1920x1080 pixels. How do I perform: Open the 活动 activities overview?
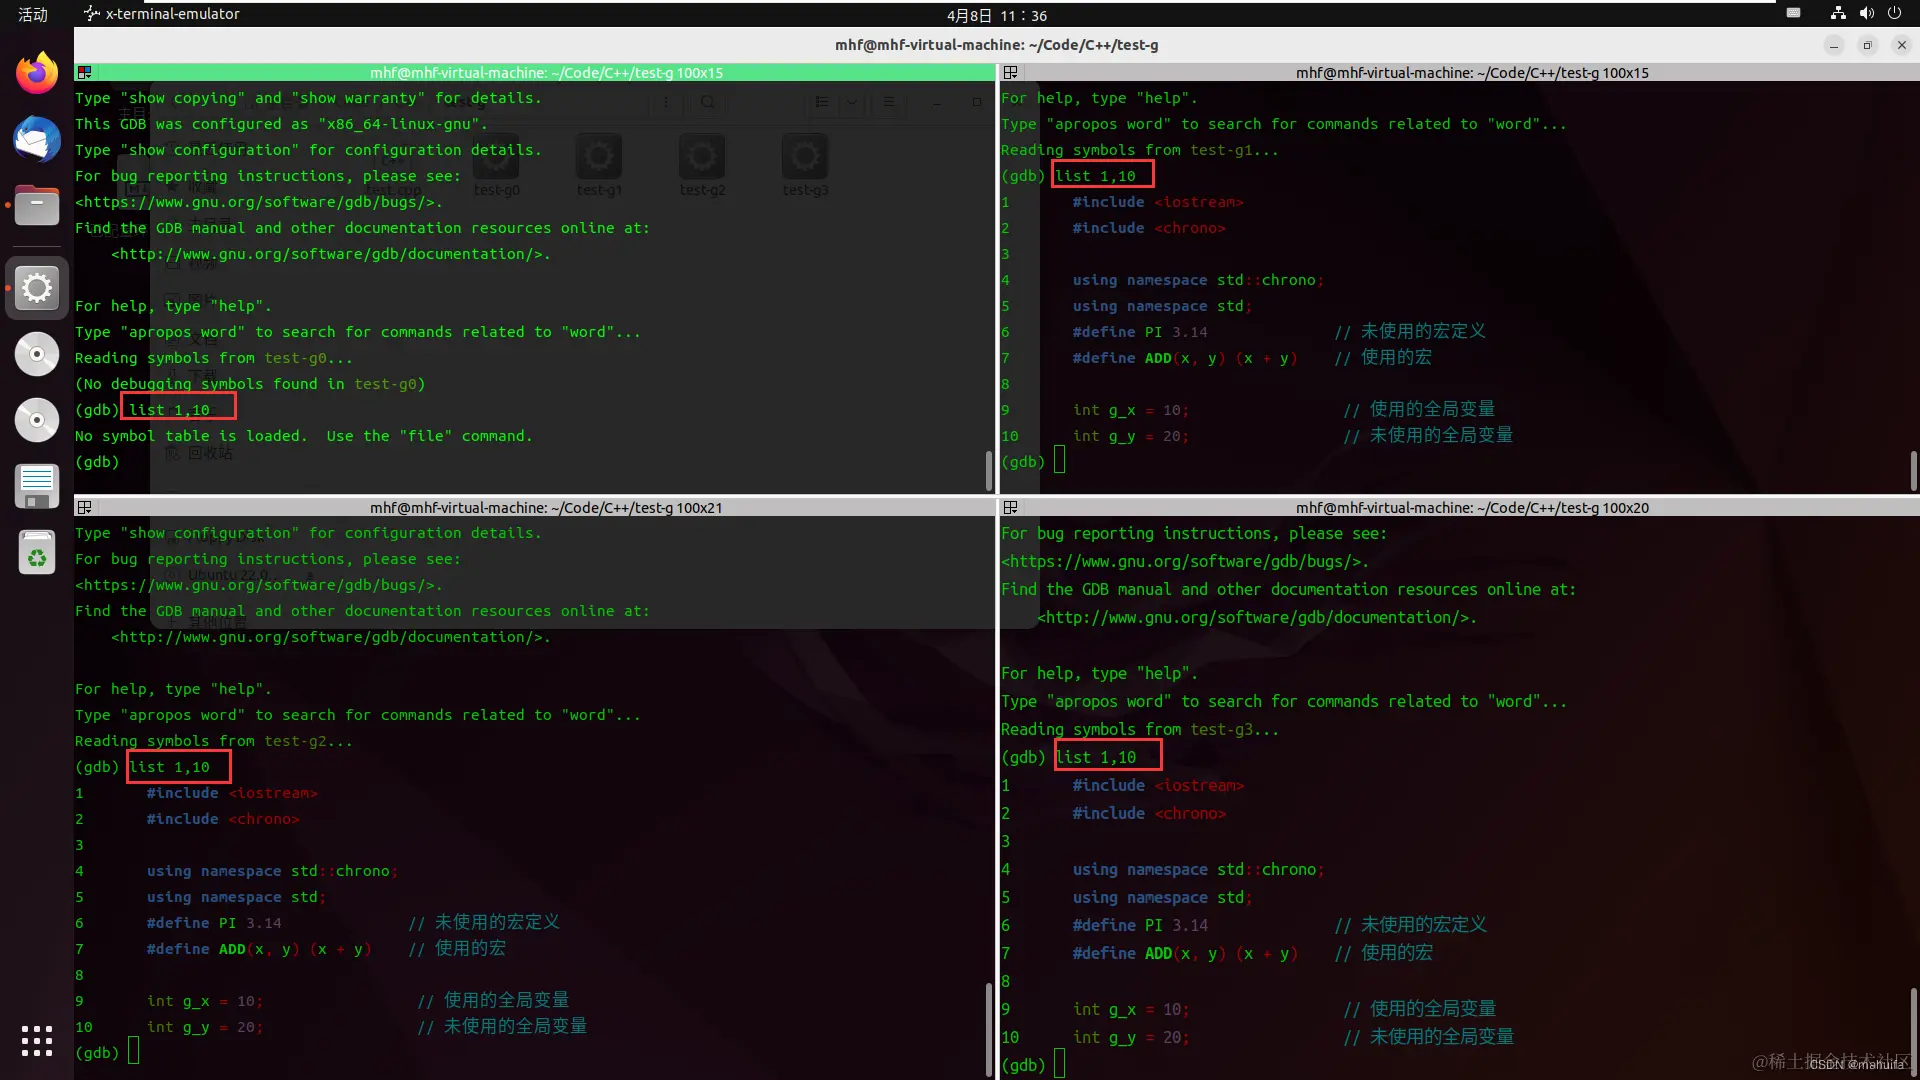click(x=33, y=14)
